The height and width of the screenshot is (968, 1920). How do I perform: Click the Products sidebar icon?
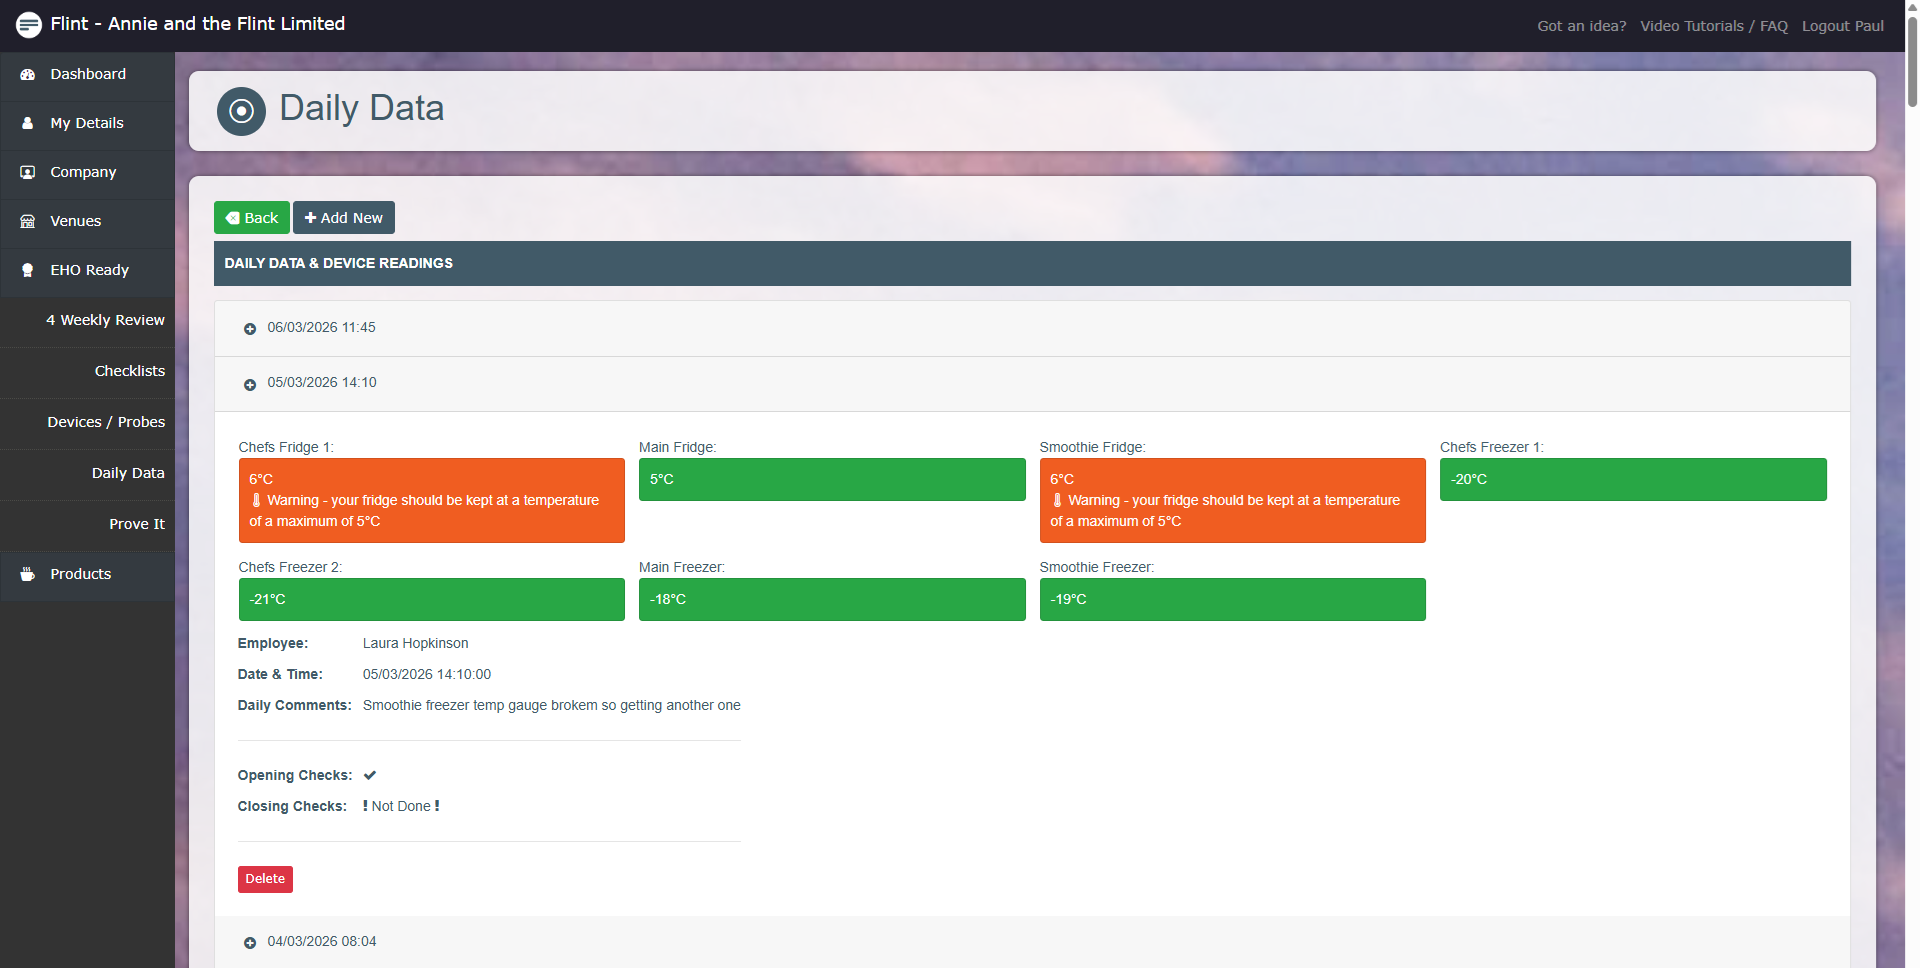(28, 575)
